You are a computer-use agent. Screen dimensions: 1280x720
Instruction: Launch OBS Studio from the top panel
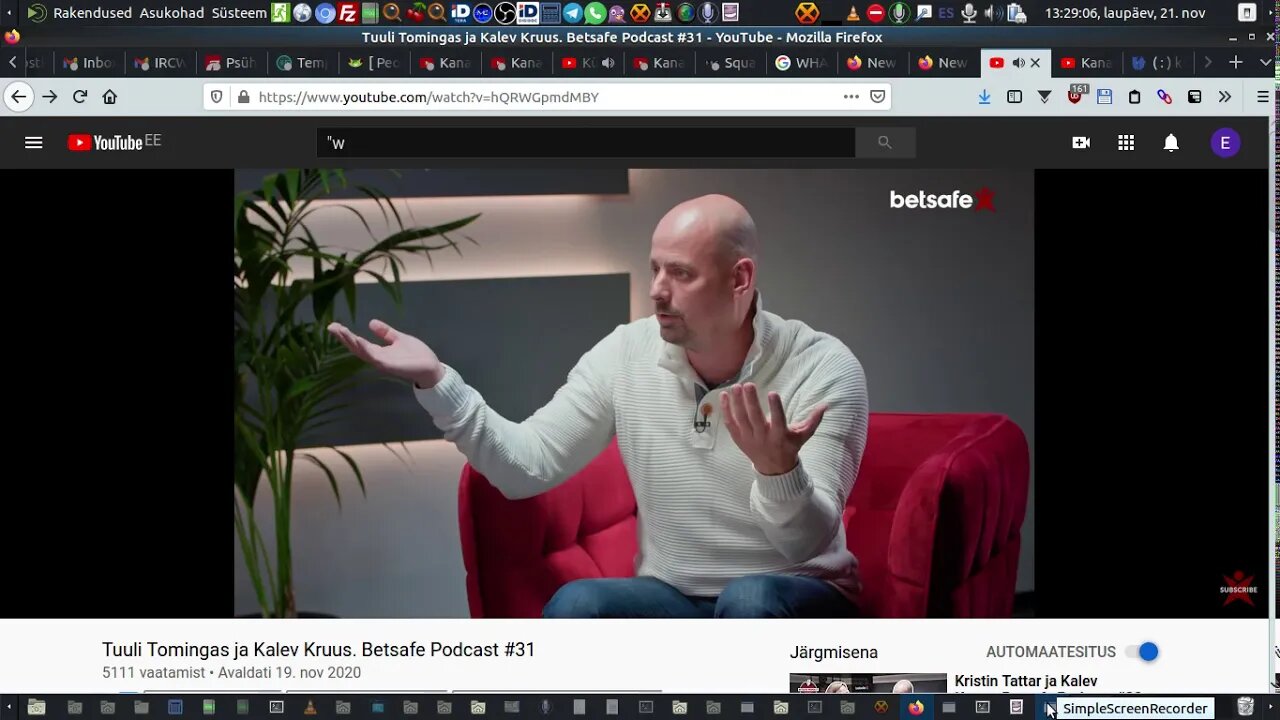coord(506,13)
